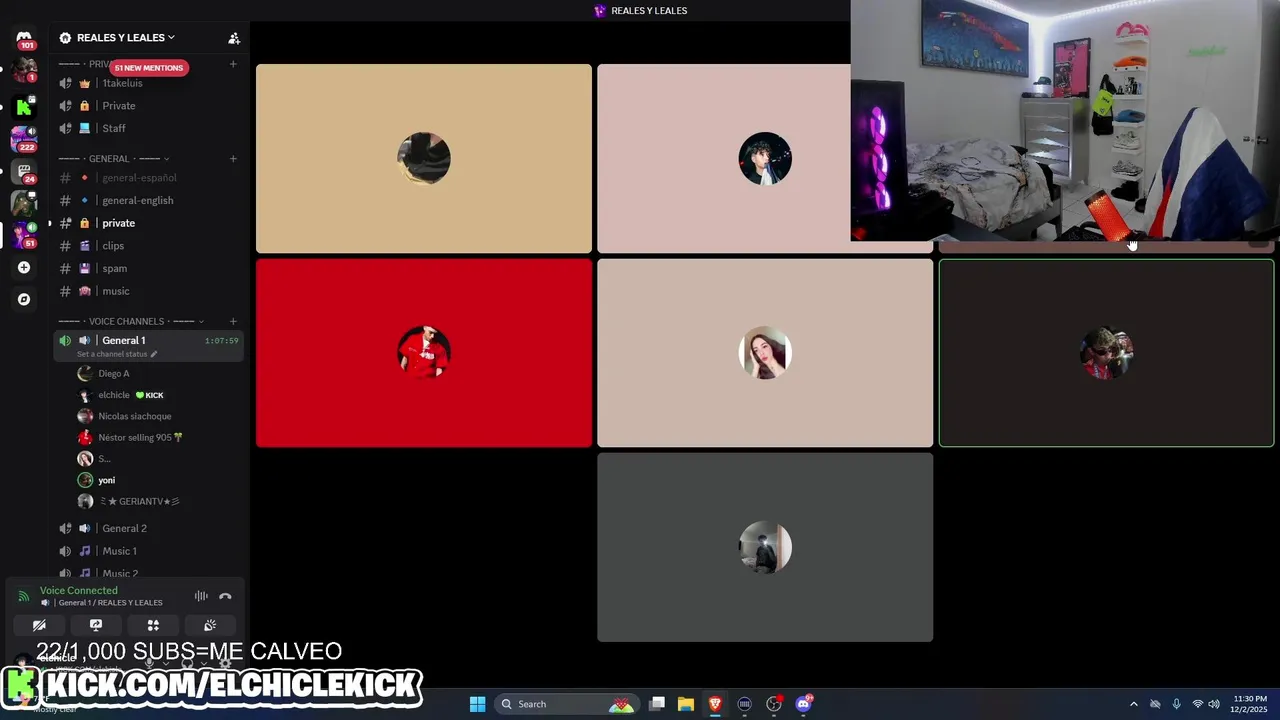Open the soundboard button
1280x720 pixels.
[x=210, y=625]
